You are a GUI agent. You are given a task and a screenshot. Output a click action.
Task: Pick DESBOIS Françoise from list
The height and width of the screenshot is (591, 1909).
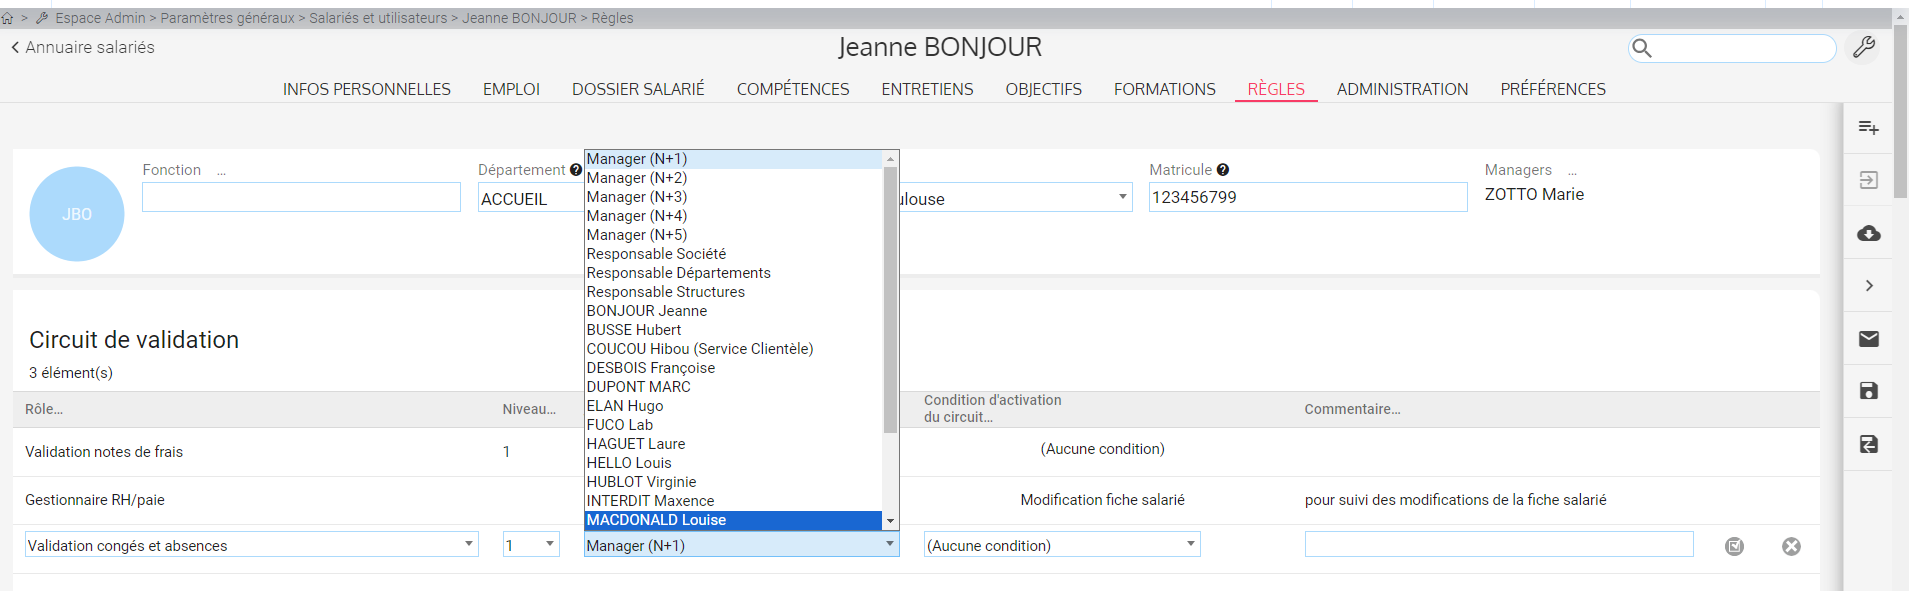733,368
